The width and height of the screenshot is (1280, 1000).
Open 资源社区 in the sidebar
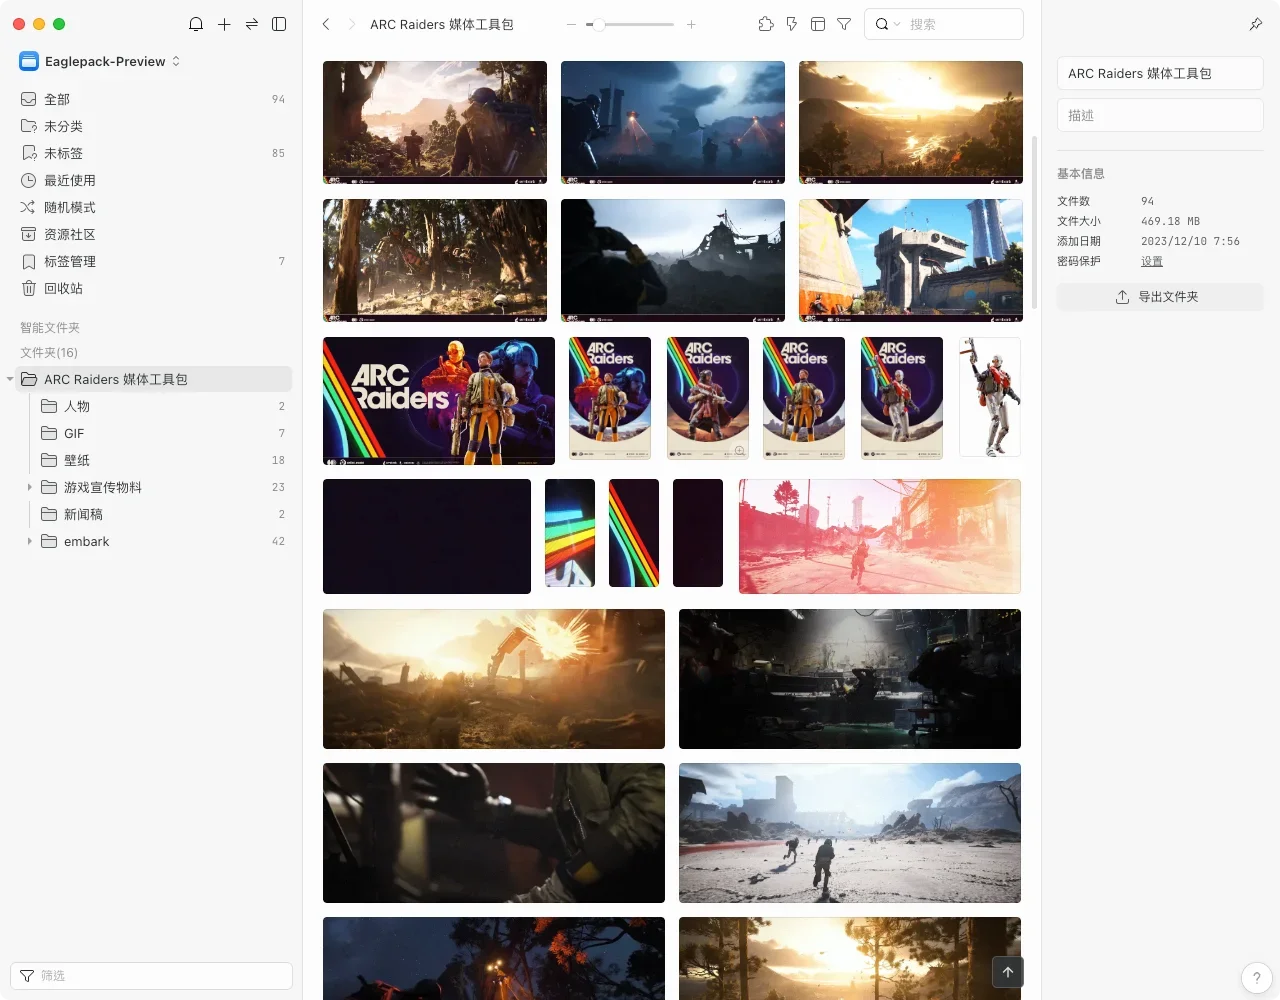tap(152, 234)
